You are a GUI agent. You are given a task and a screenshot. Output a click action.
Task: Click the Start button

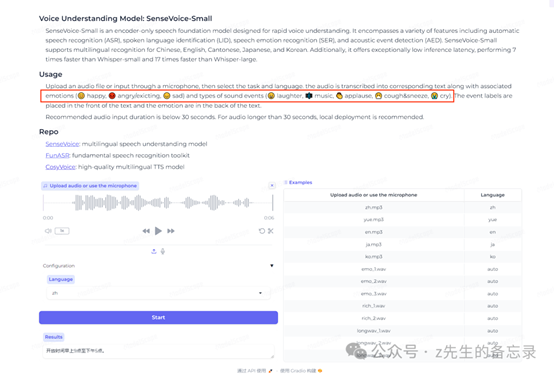(x=158, y=317)
